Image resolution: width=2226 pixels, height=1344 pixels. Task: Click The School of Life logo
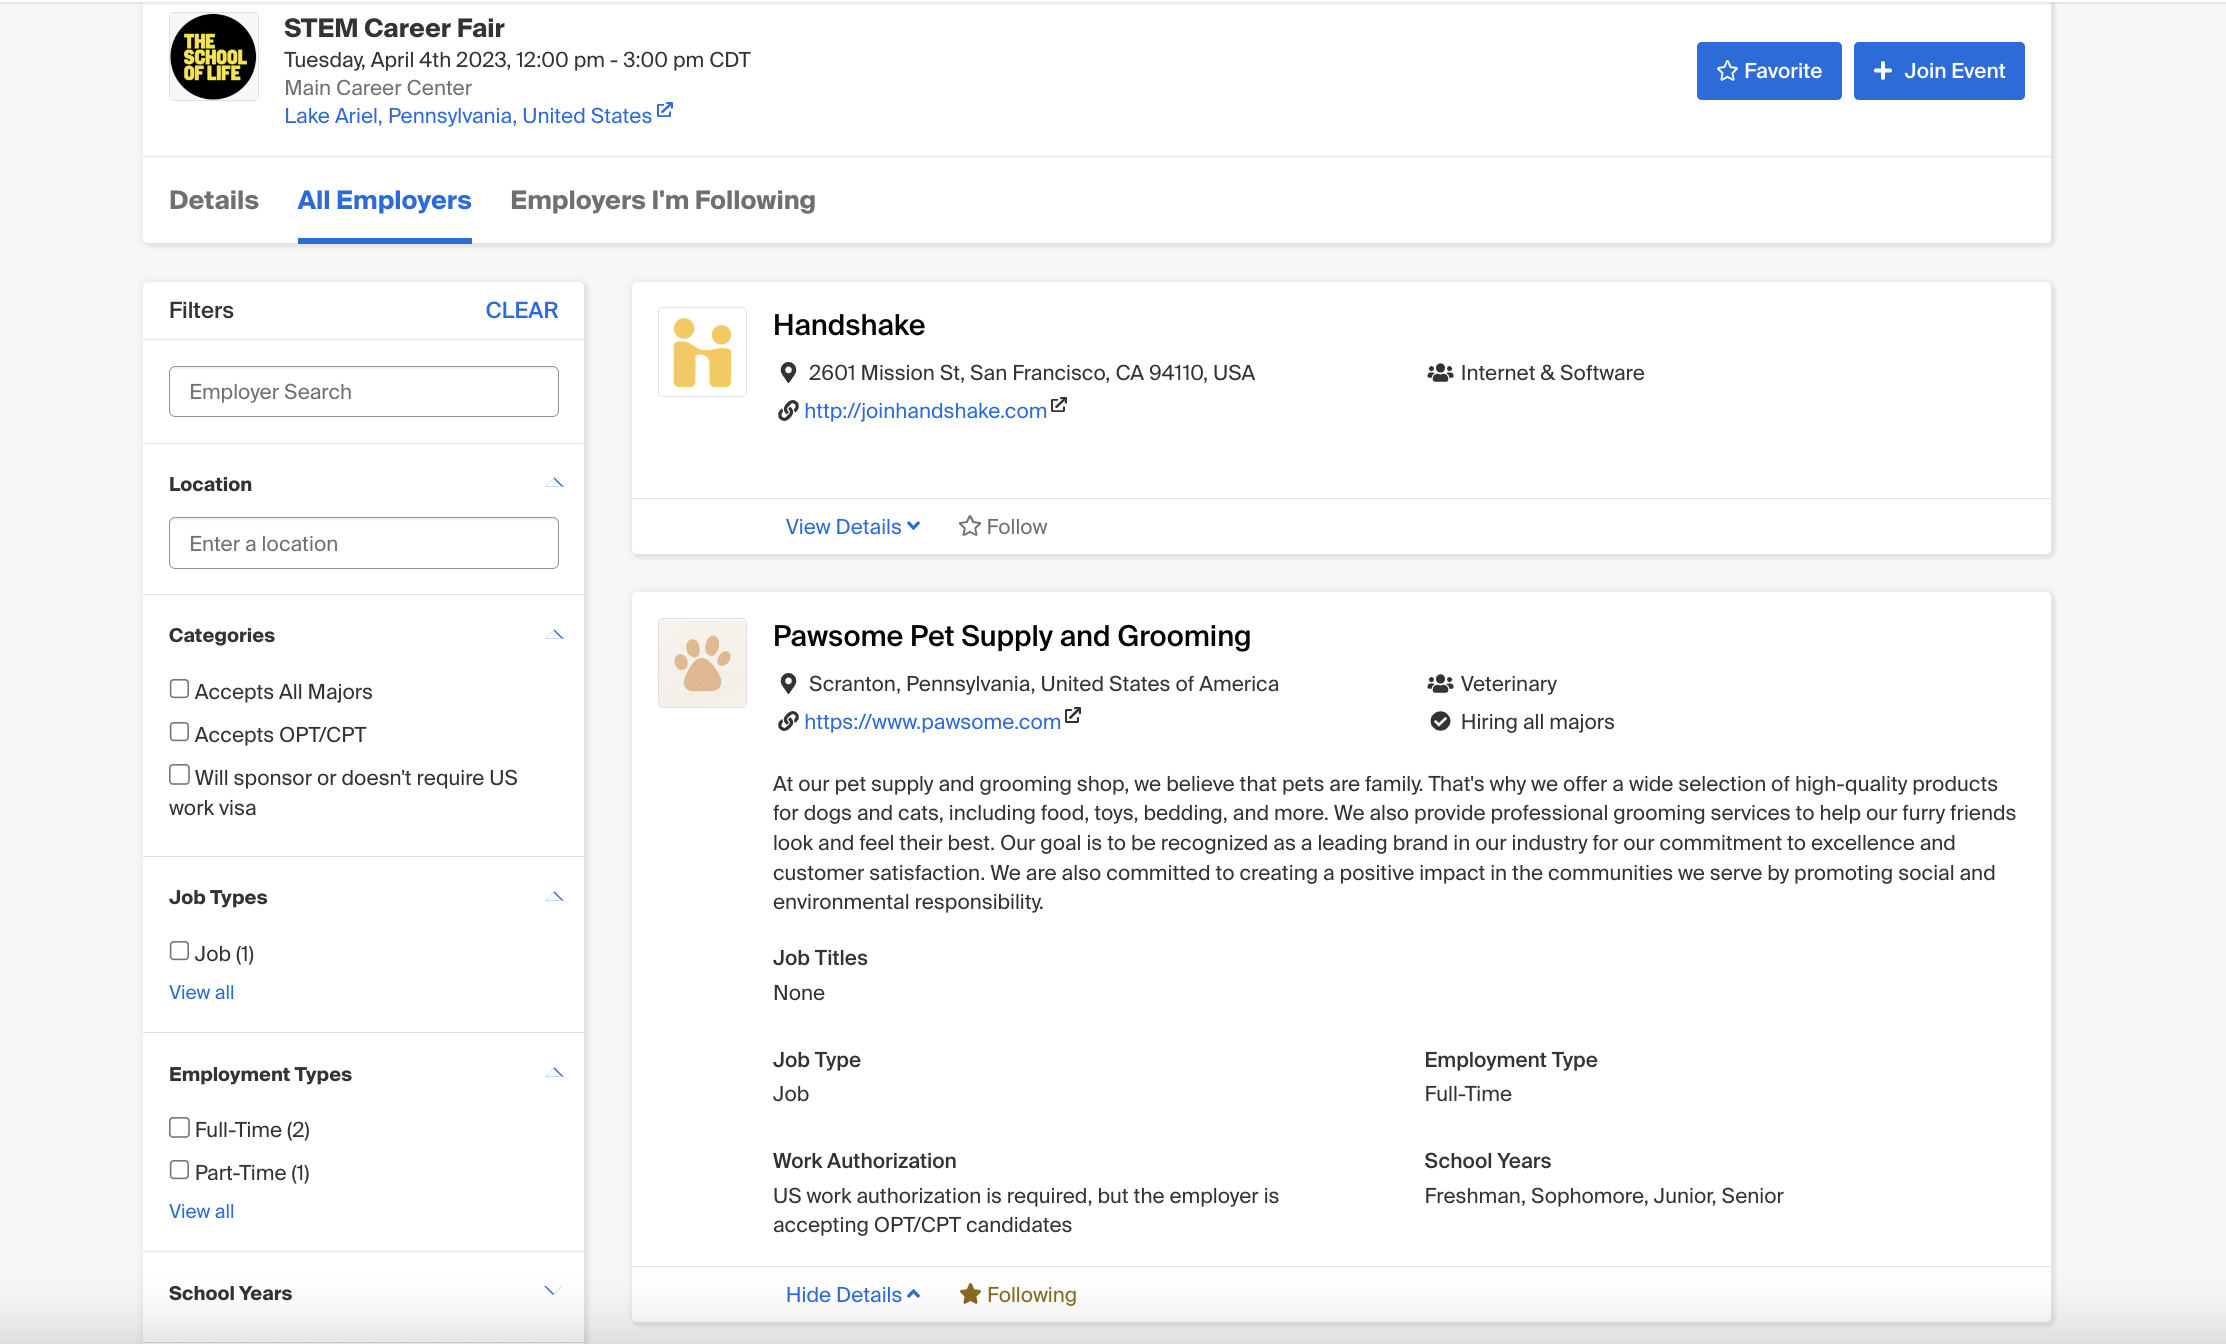pyautogui.click(x=214, y=57)
